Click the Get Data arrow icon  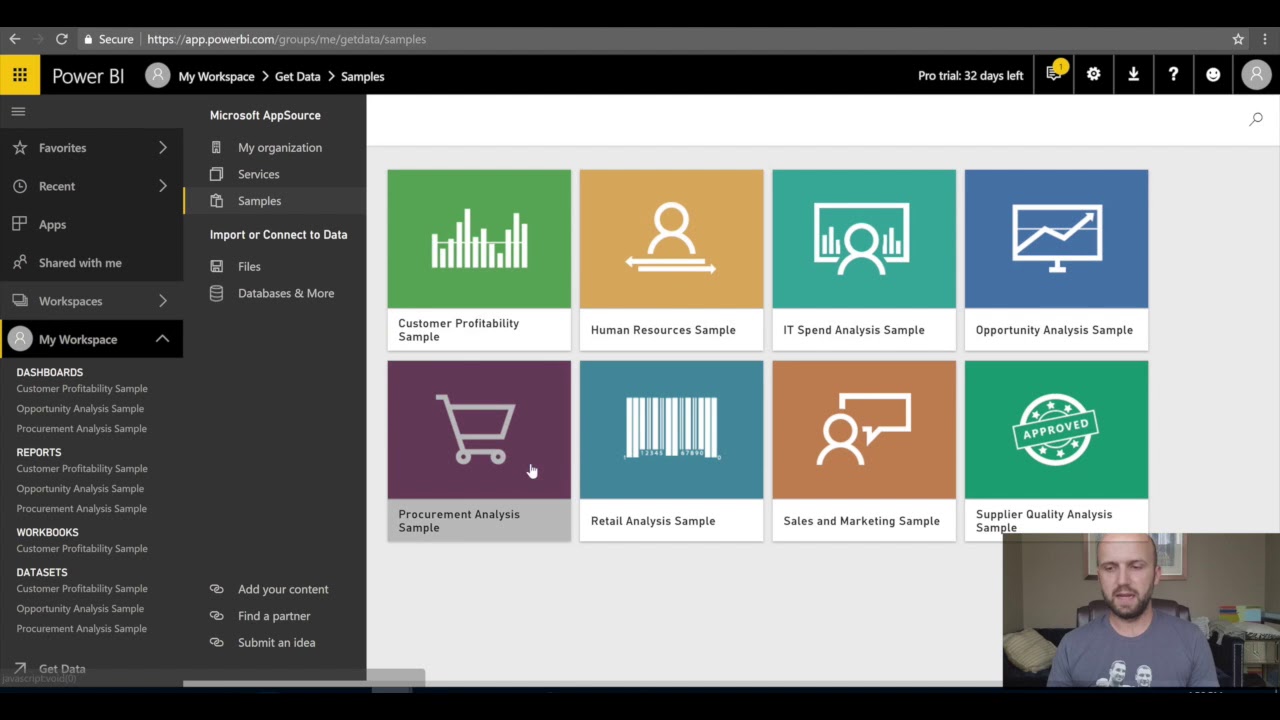pyautogui.click(x=19, y=668)
